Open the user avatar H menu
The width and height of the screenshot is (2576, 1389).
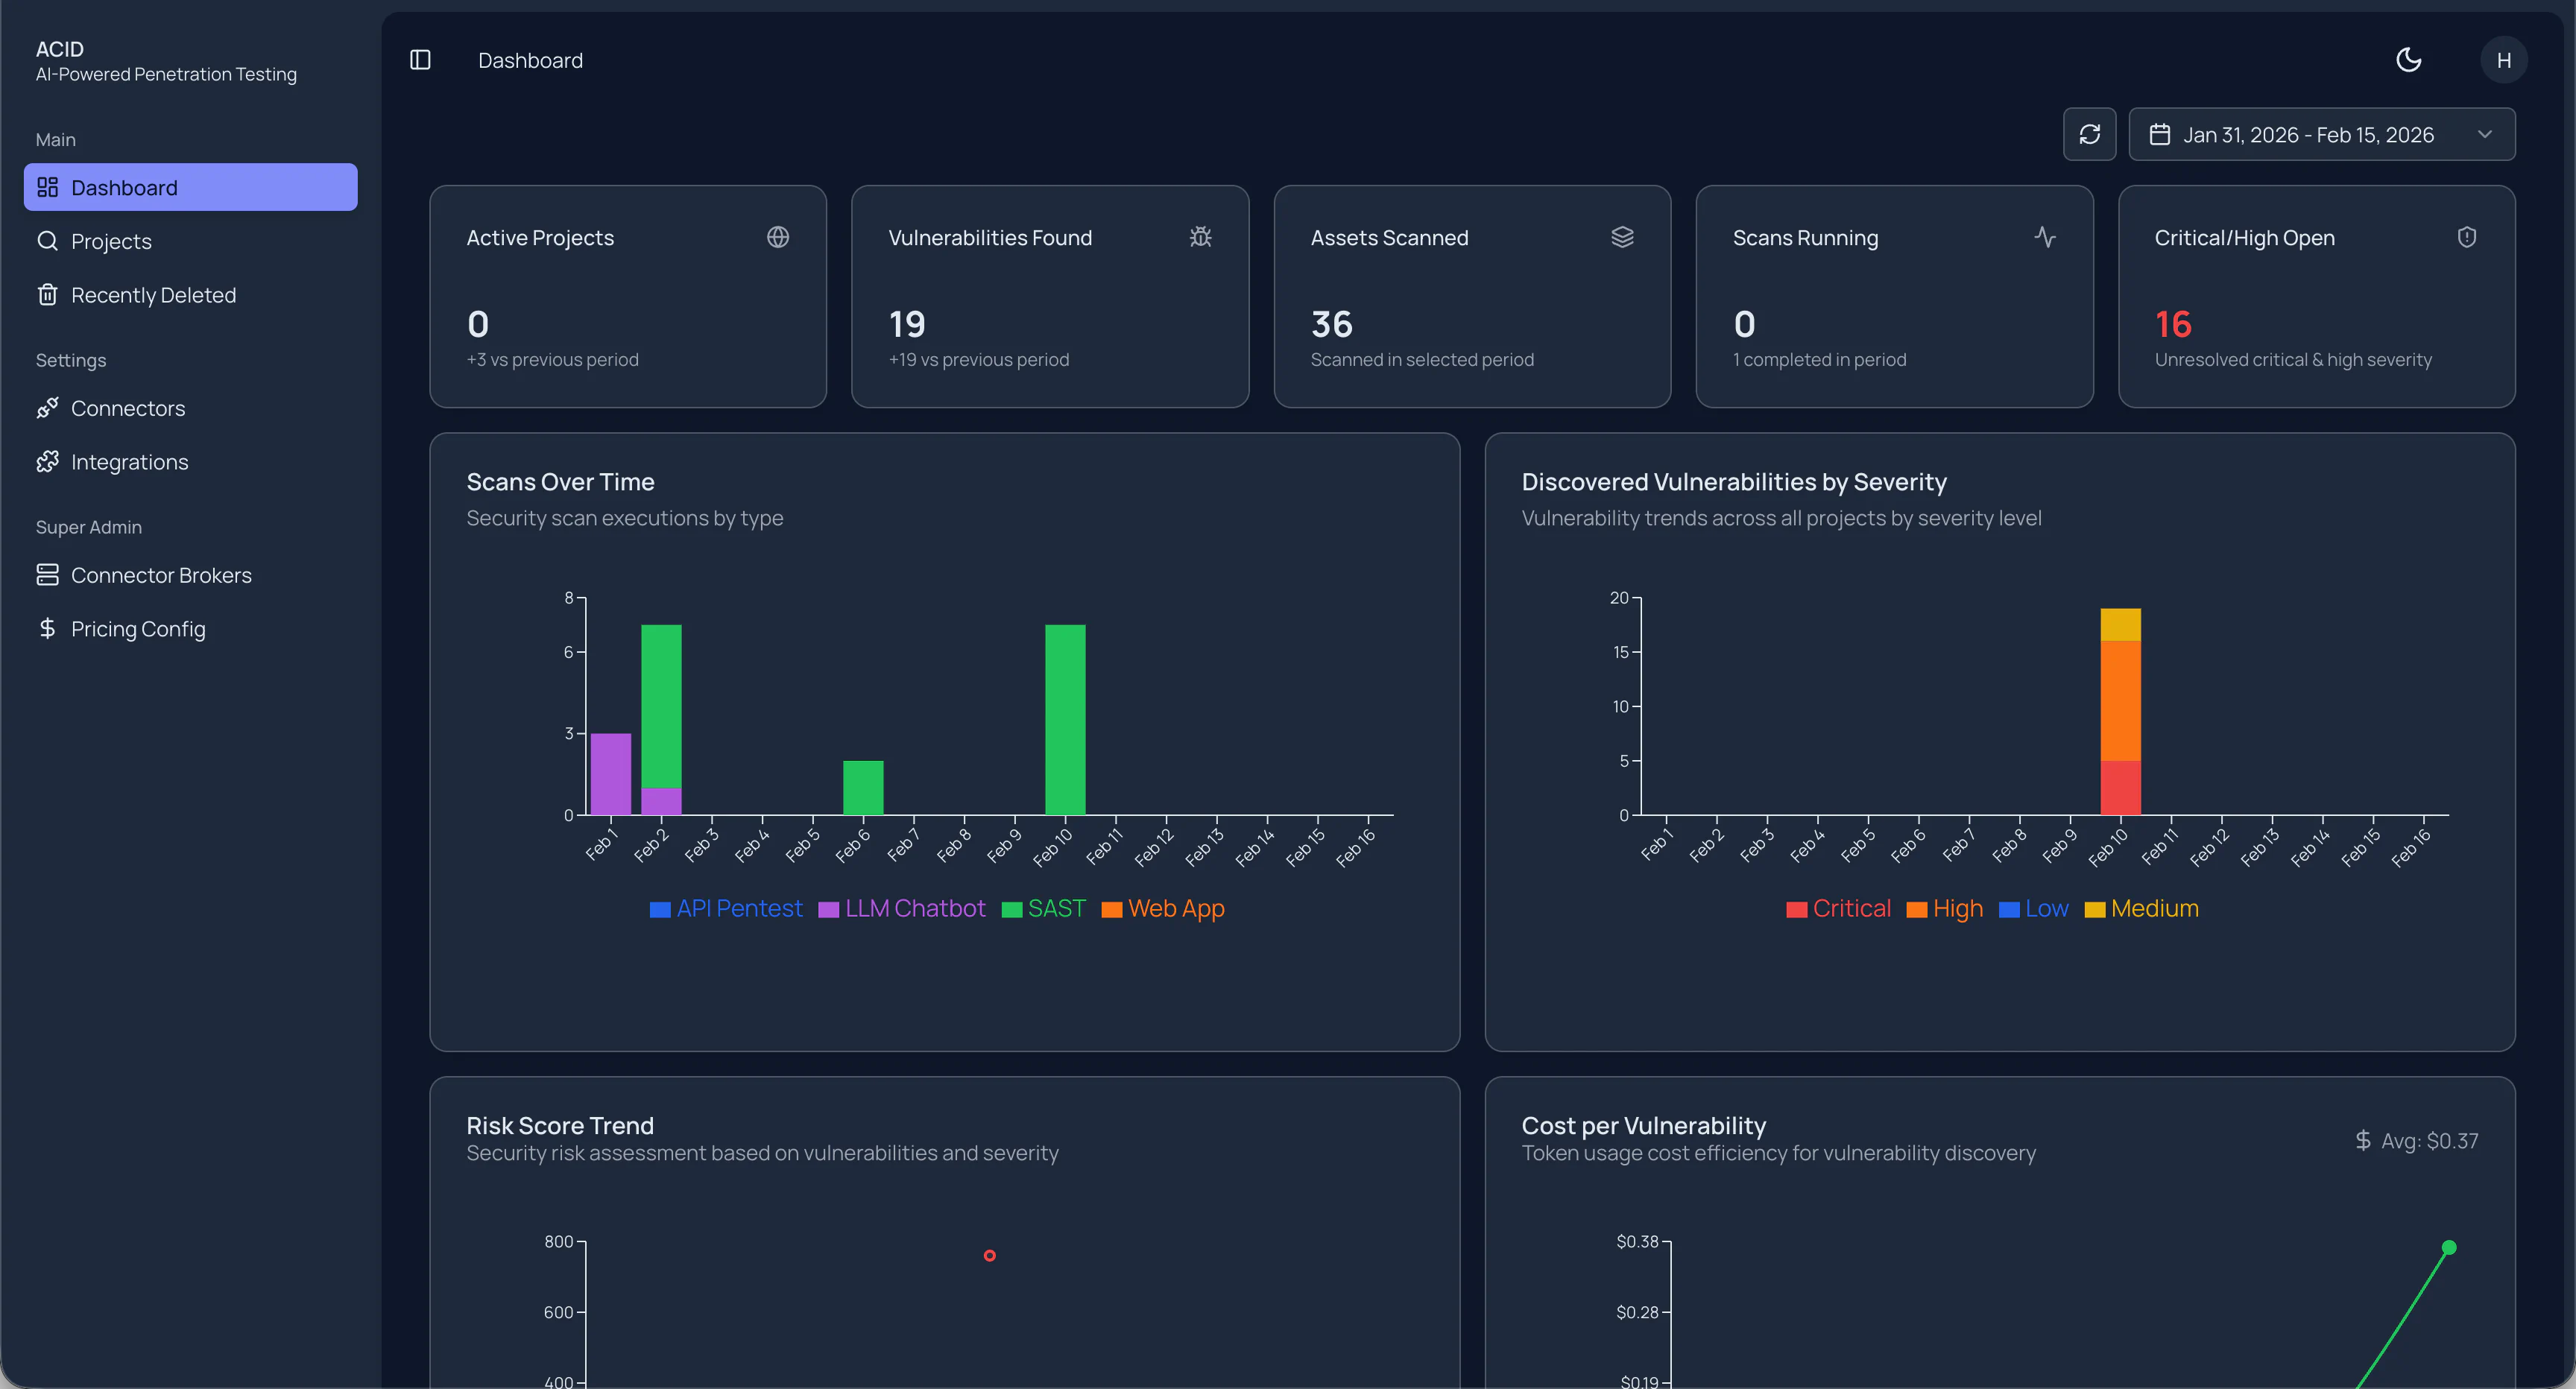tap(2504, 60)
